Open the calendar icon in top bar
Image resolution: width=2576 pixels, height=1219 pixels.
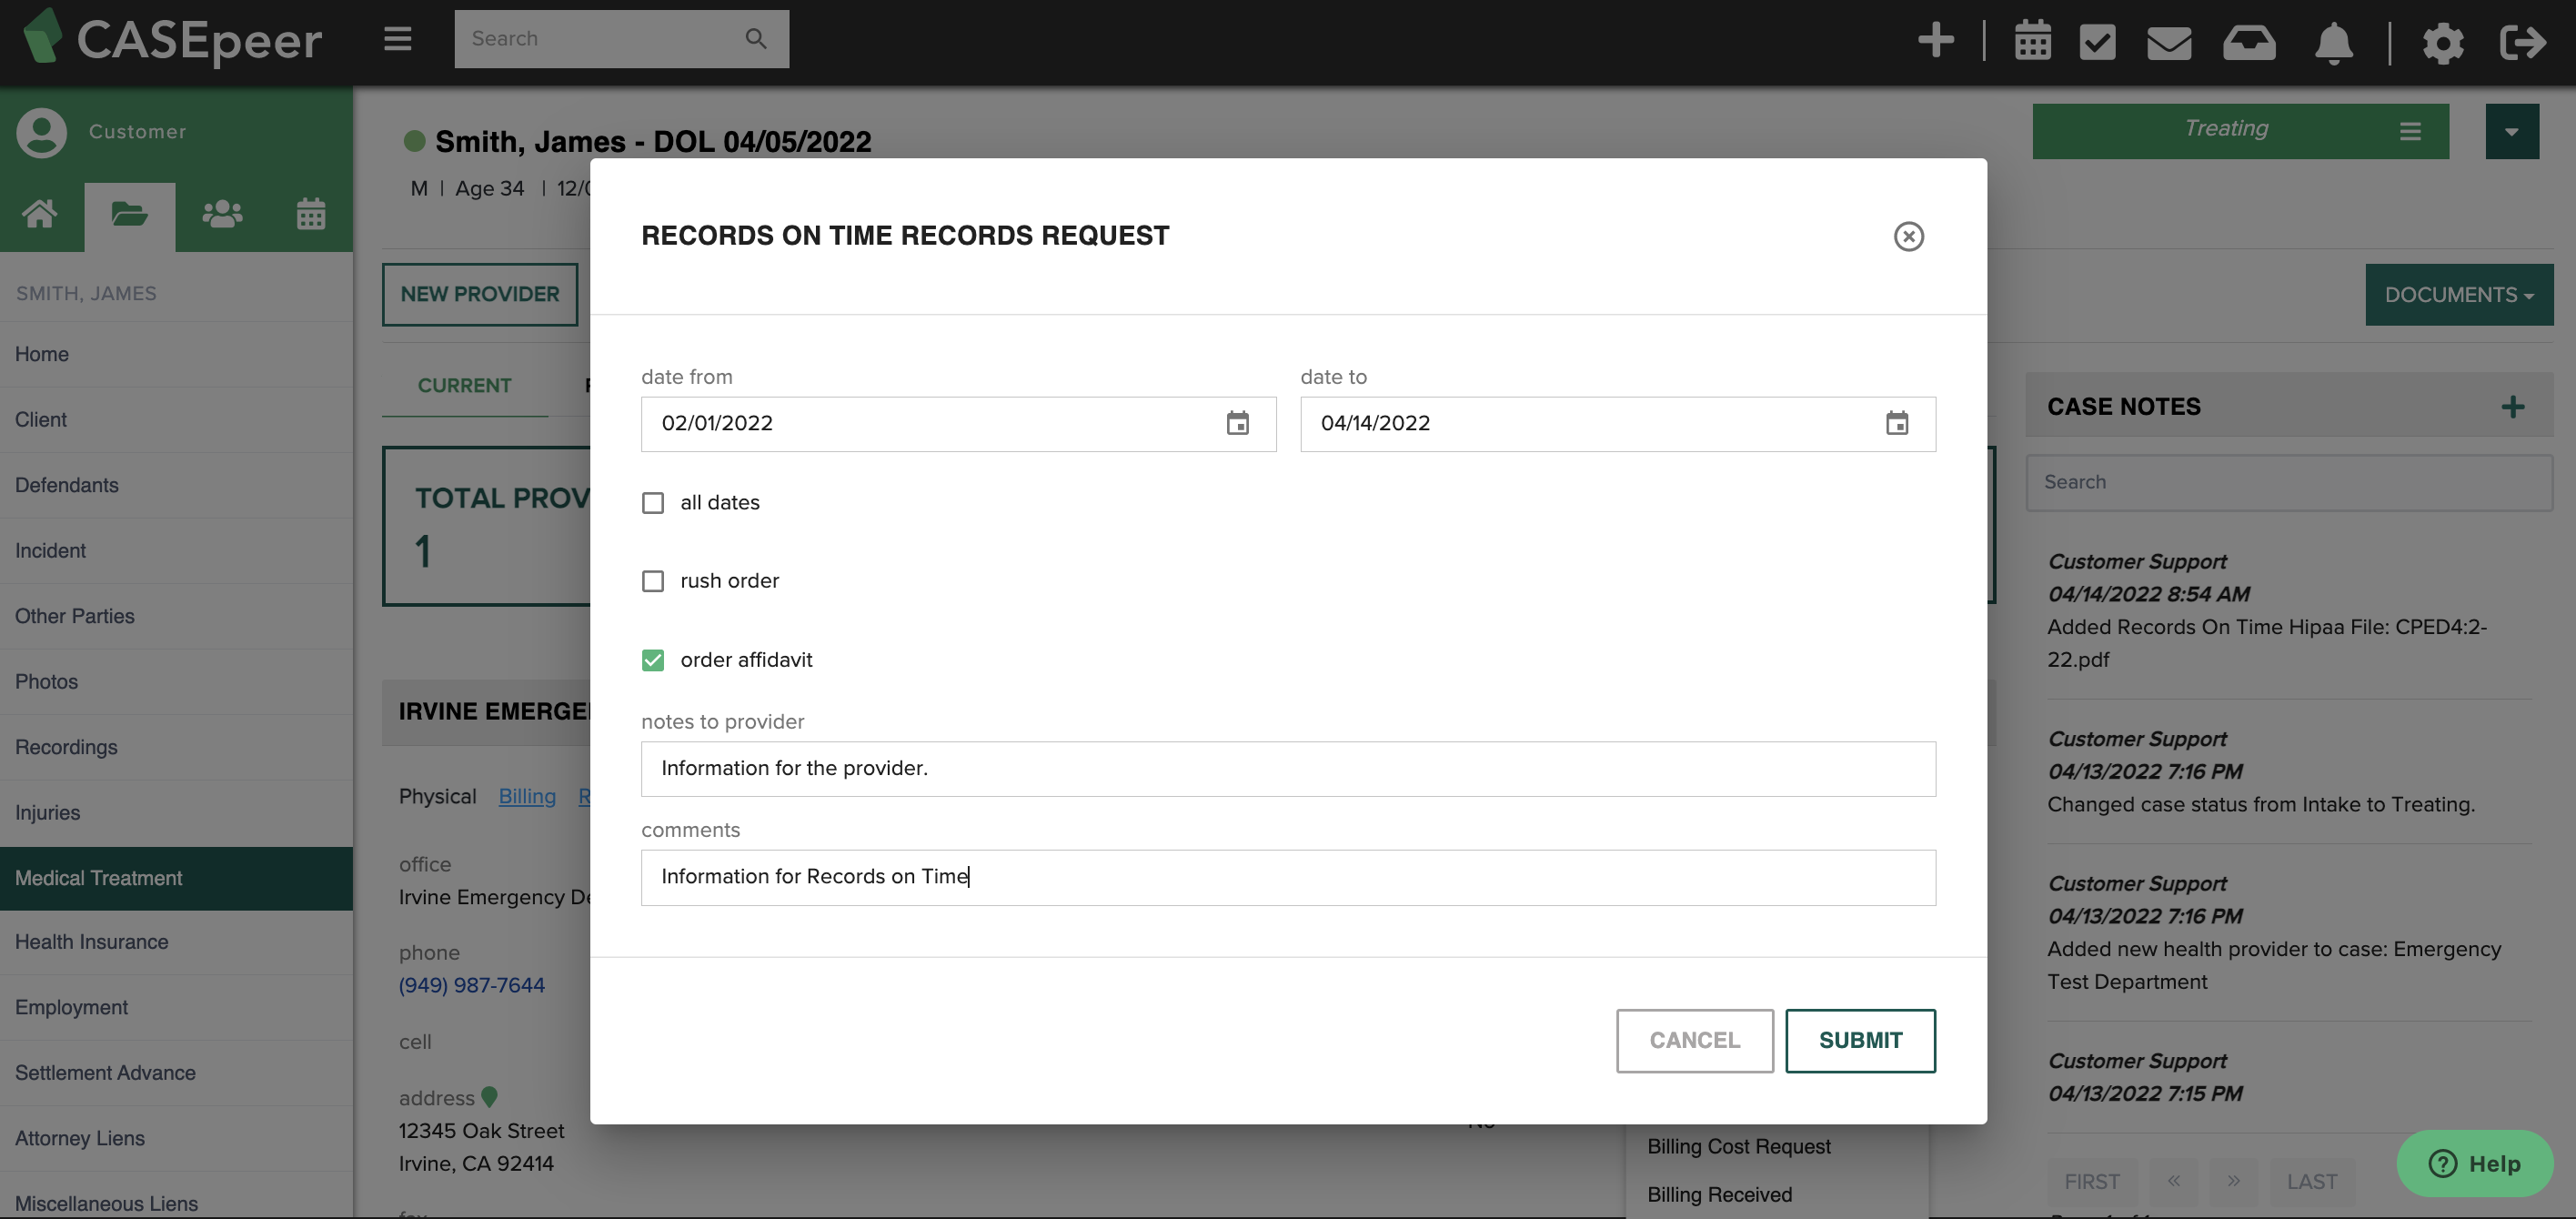[2032, 42]
